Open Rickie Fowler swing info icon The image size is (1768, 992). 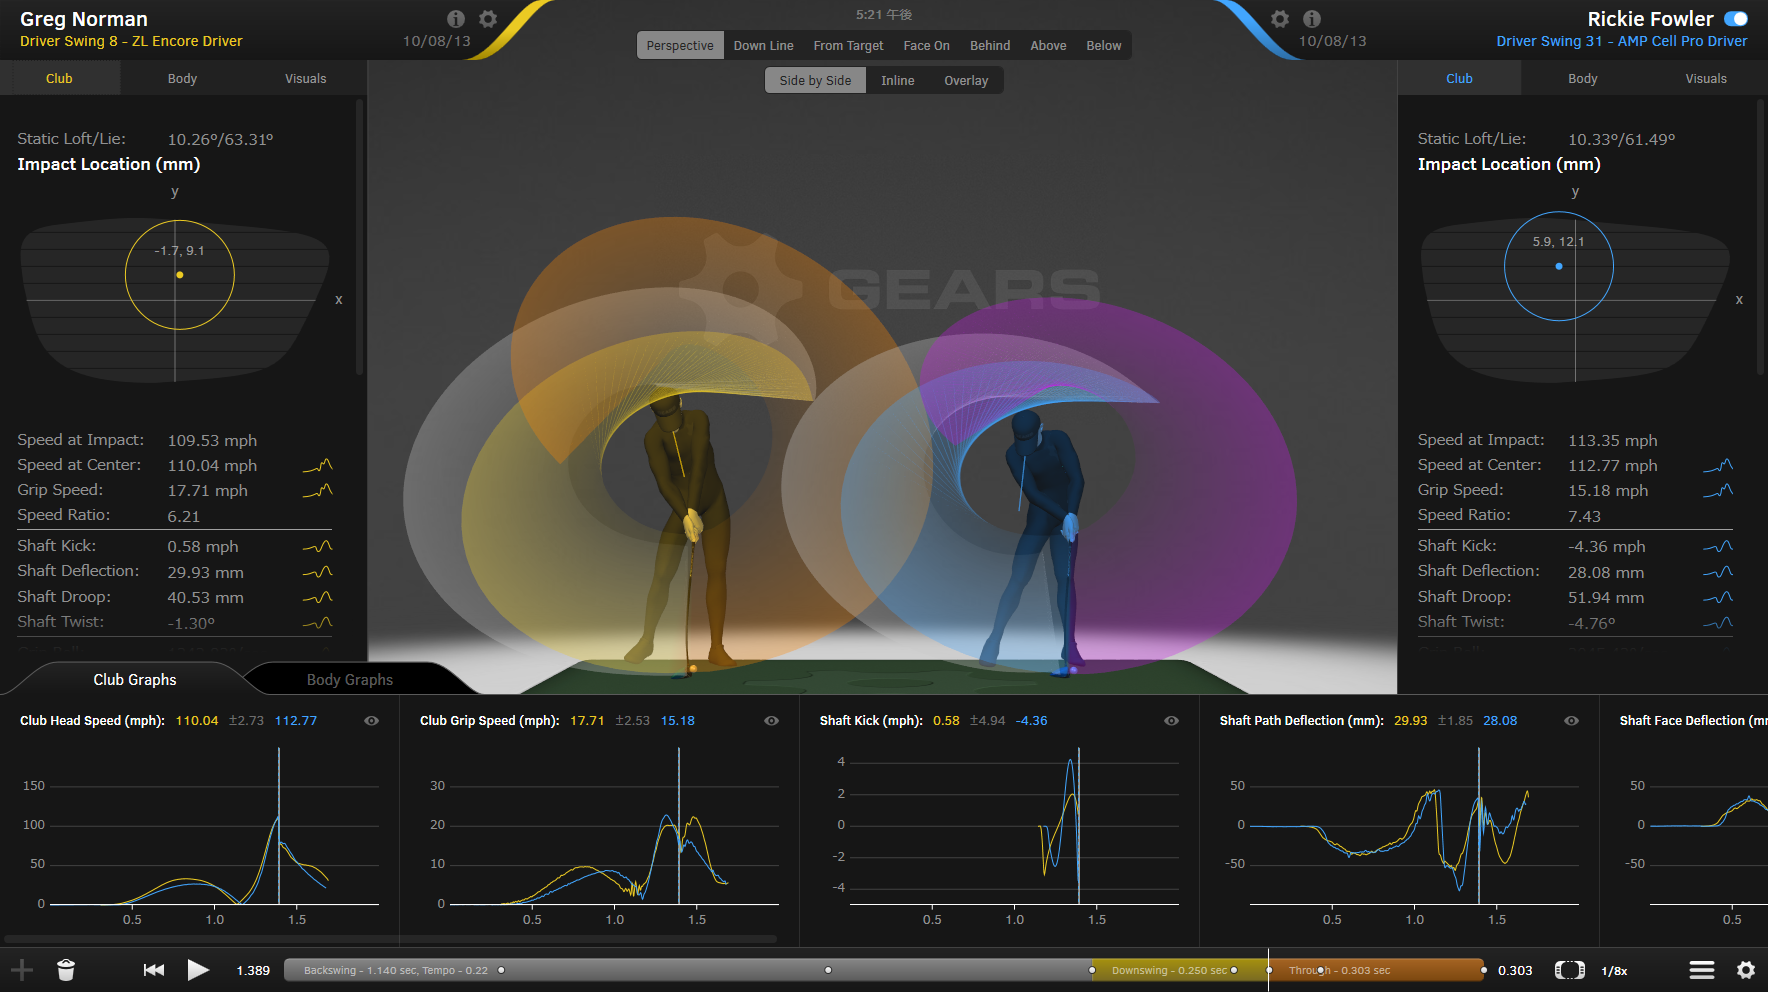coord(1312,19)
